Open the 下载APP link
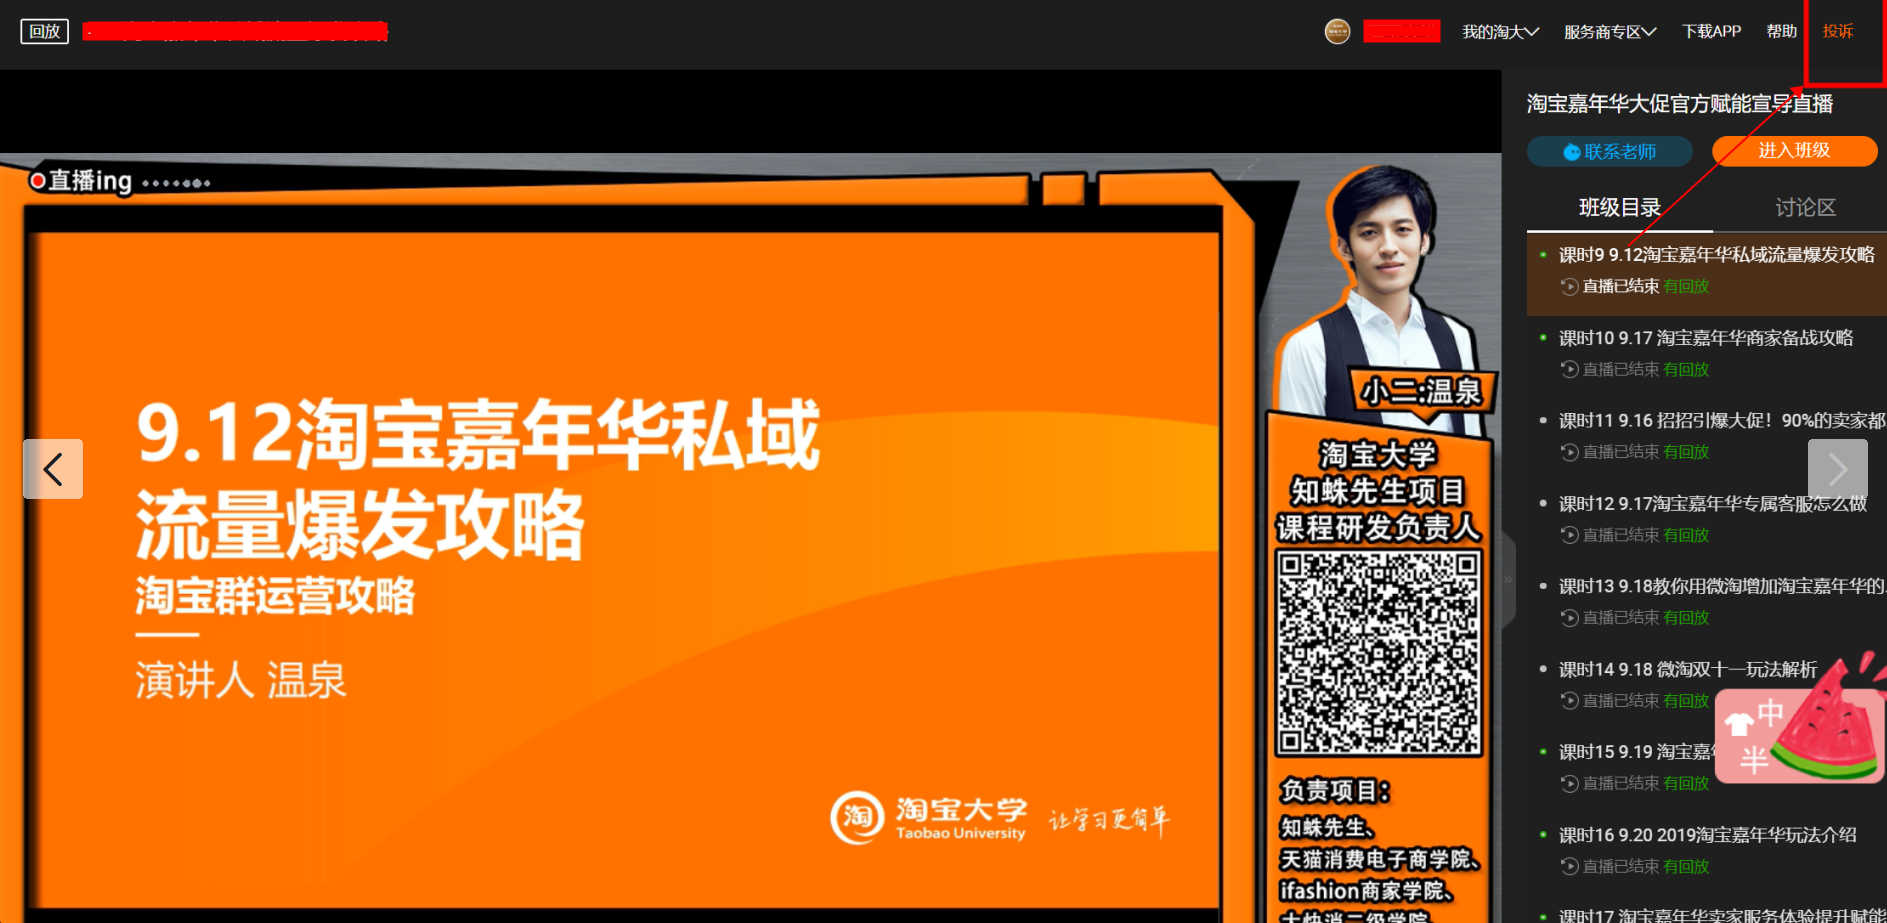Image resolution: width=1887 pixels, height=923 pixels. [1711, 32]
